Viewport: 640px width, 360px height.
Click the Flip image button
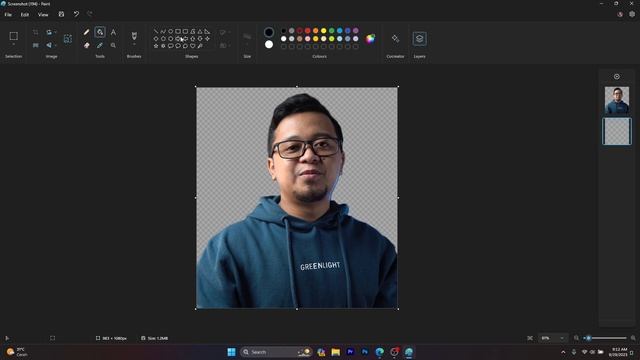click(49, 45)
